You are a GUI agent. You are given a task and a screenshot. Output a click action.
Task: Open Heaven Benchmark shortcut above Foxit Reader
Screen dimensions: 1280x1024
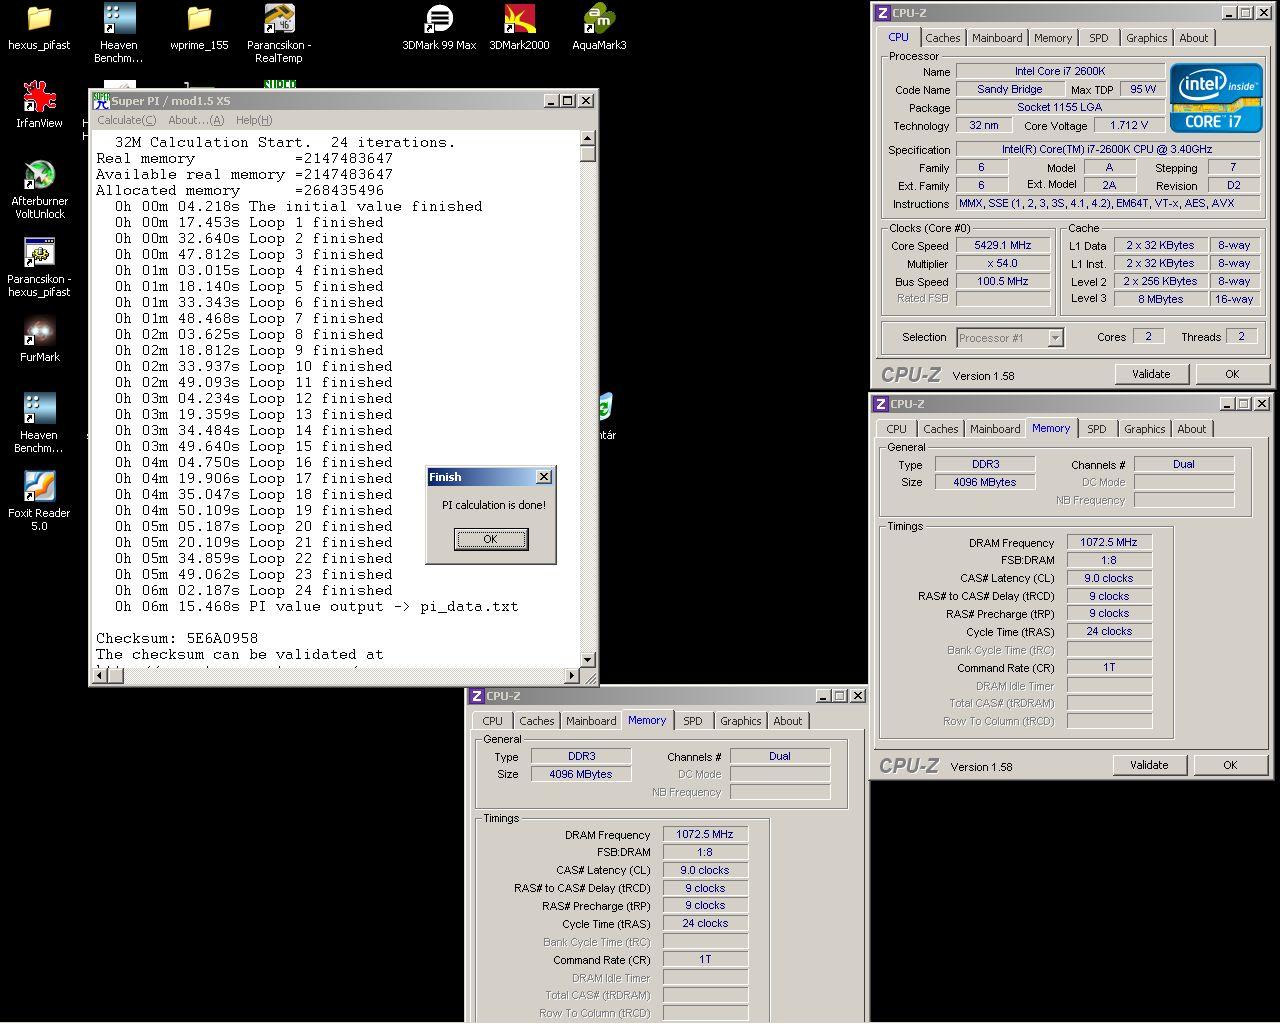tap(39, 423)
